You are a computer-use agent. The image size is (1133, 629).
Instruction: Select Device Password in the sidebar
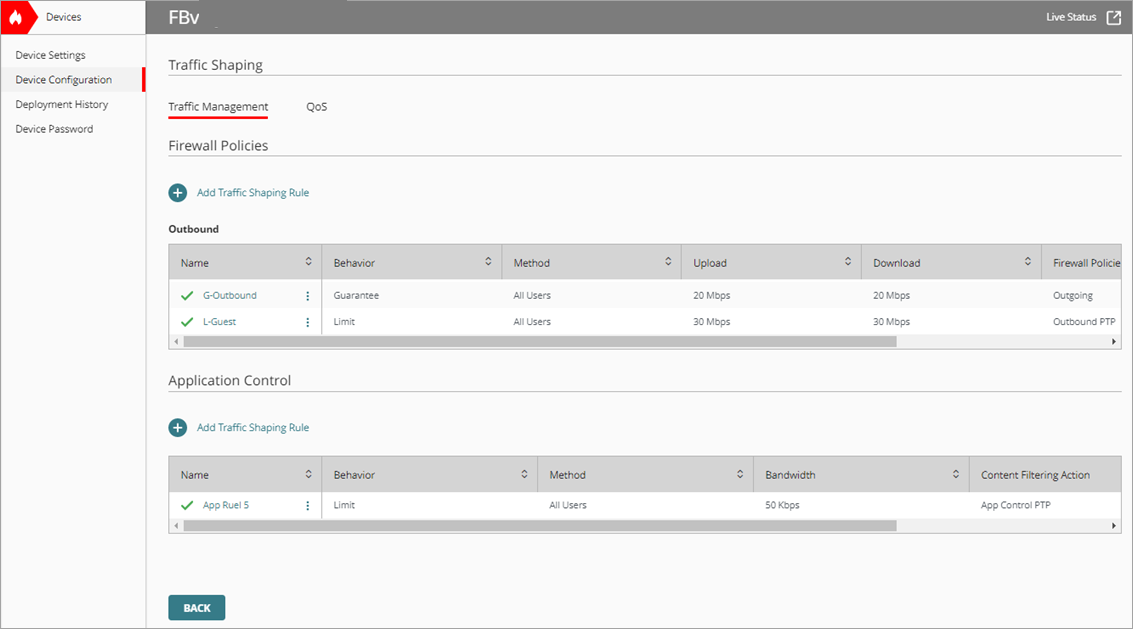[x=53, y=128]
